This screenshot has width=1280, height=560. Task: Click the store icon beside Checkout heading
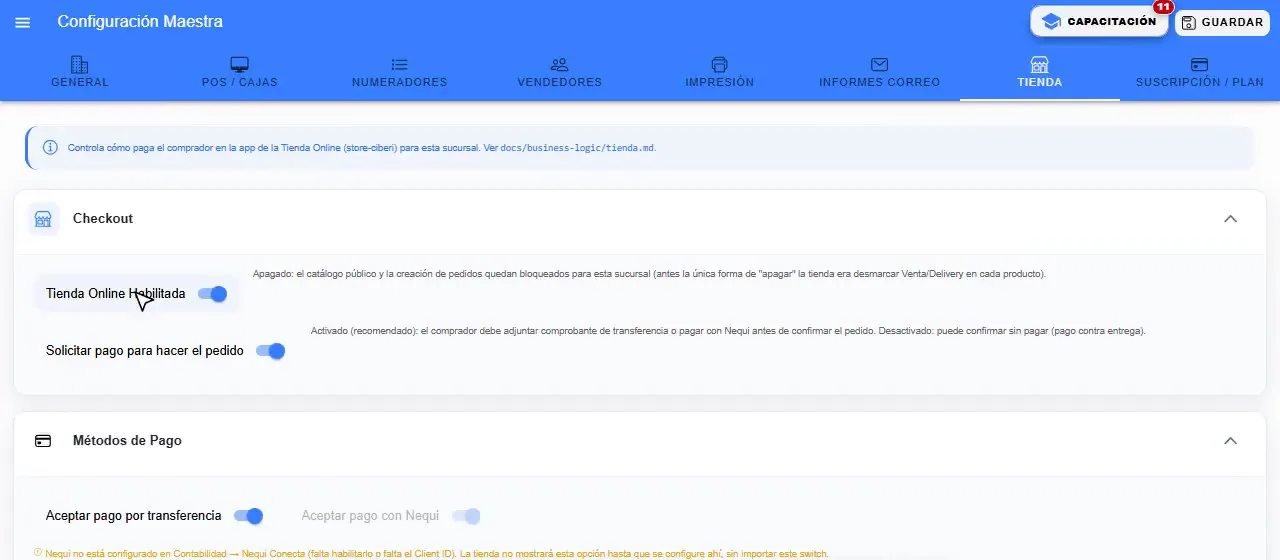[x=43, y=219]
